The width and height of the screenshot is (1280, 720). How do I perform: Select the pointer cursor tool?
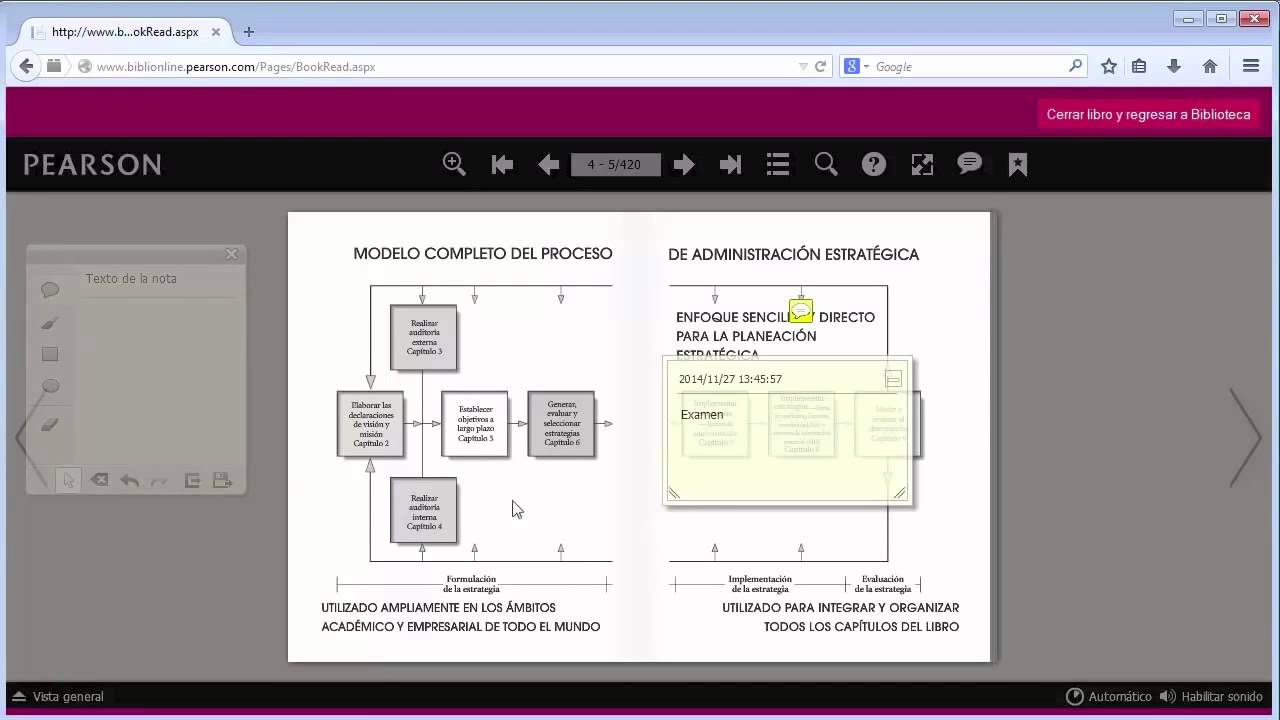tap(68, 480)
